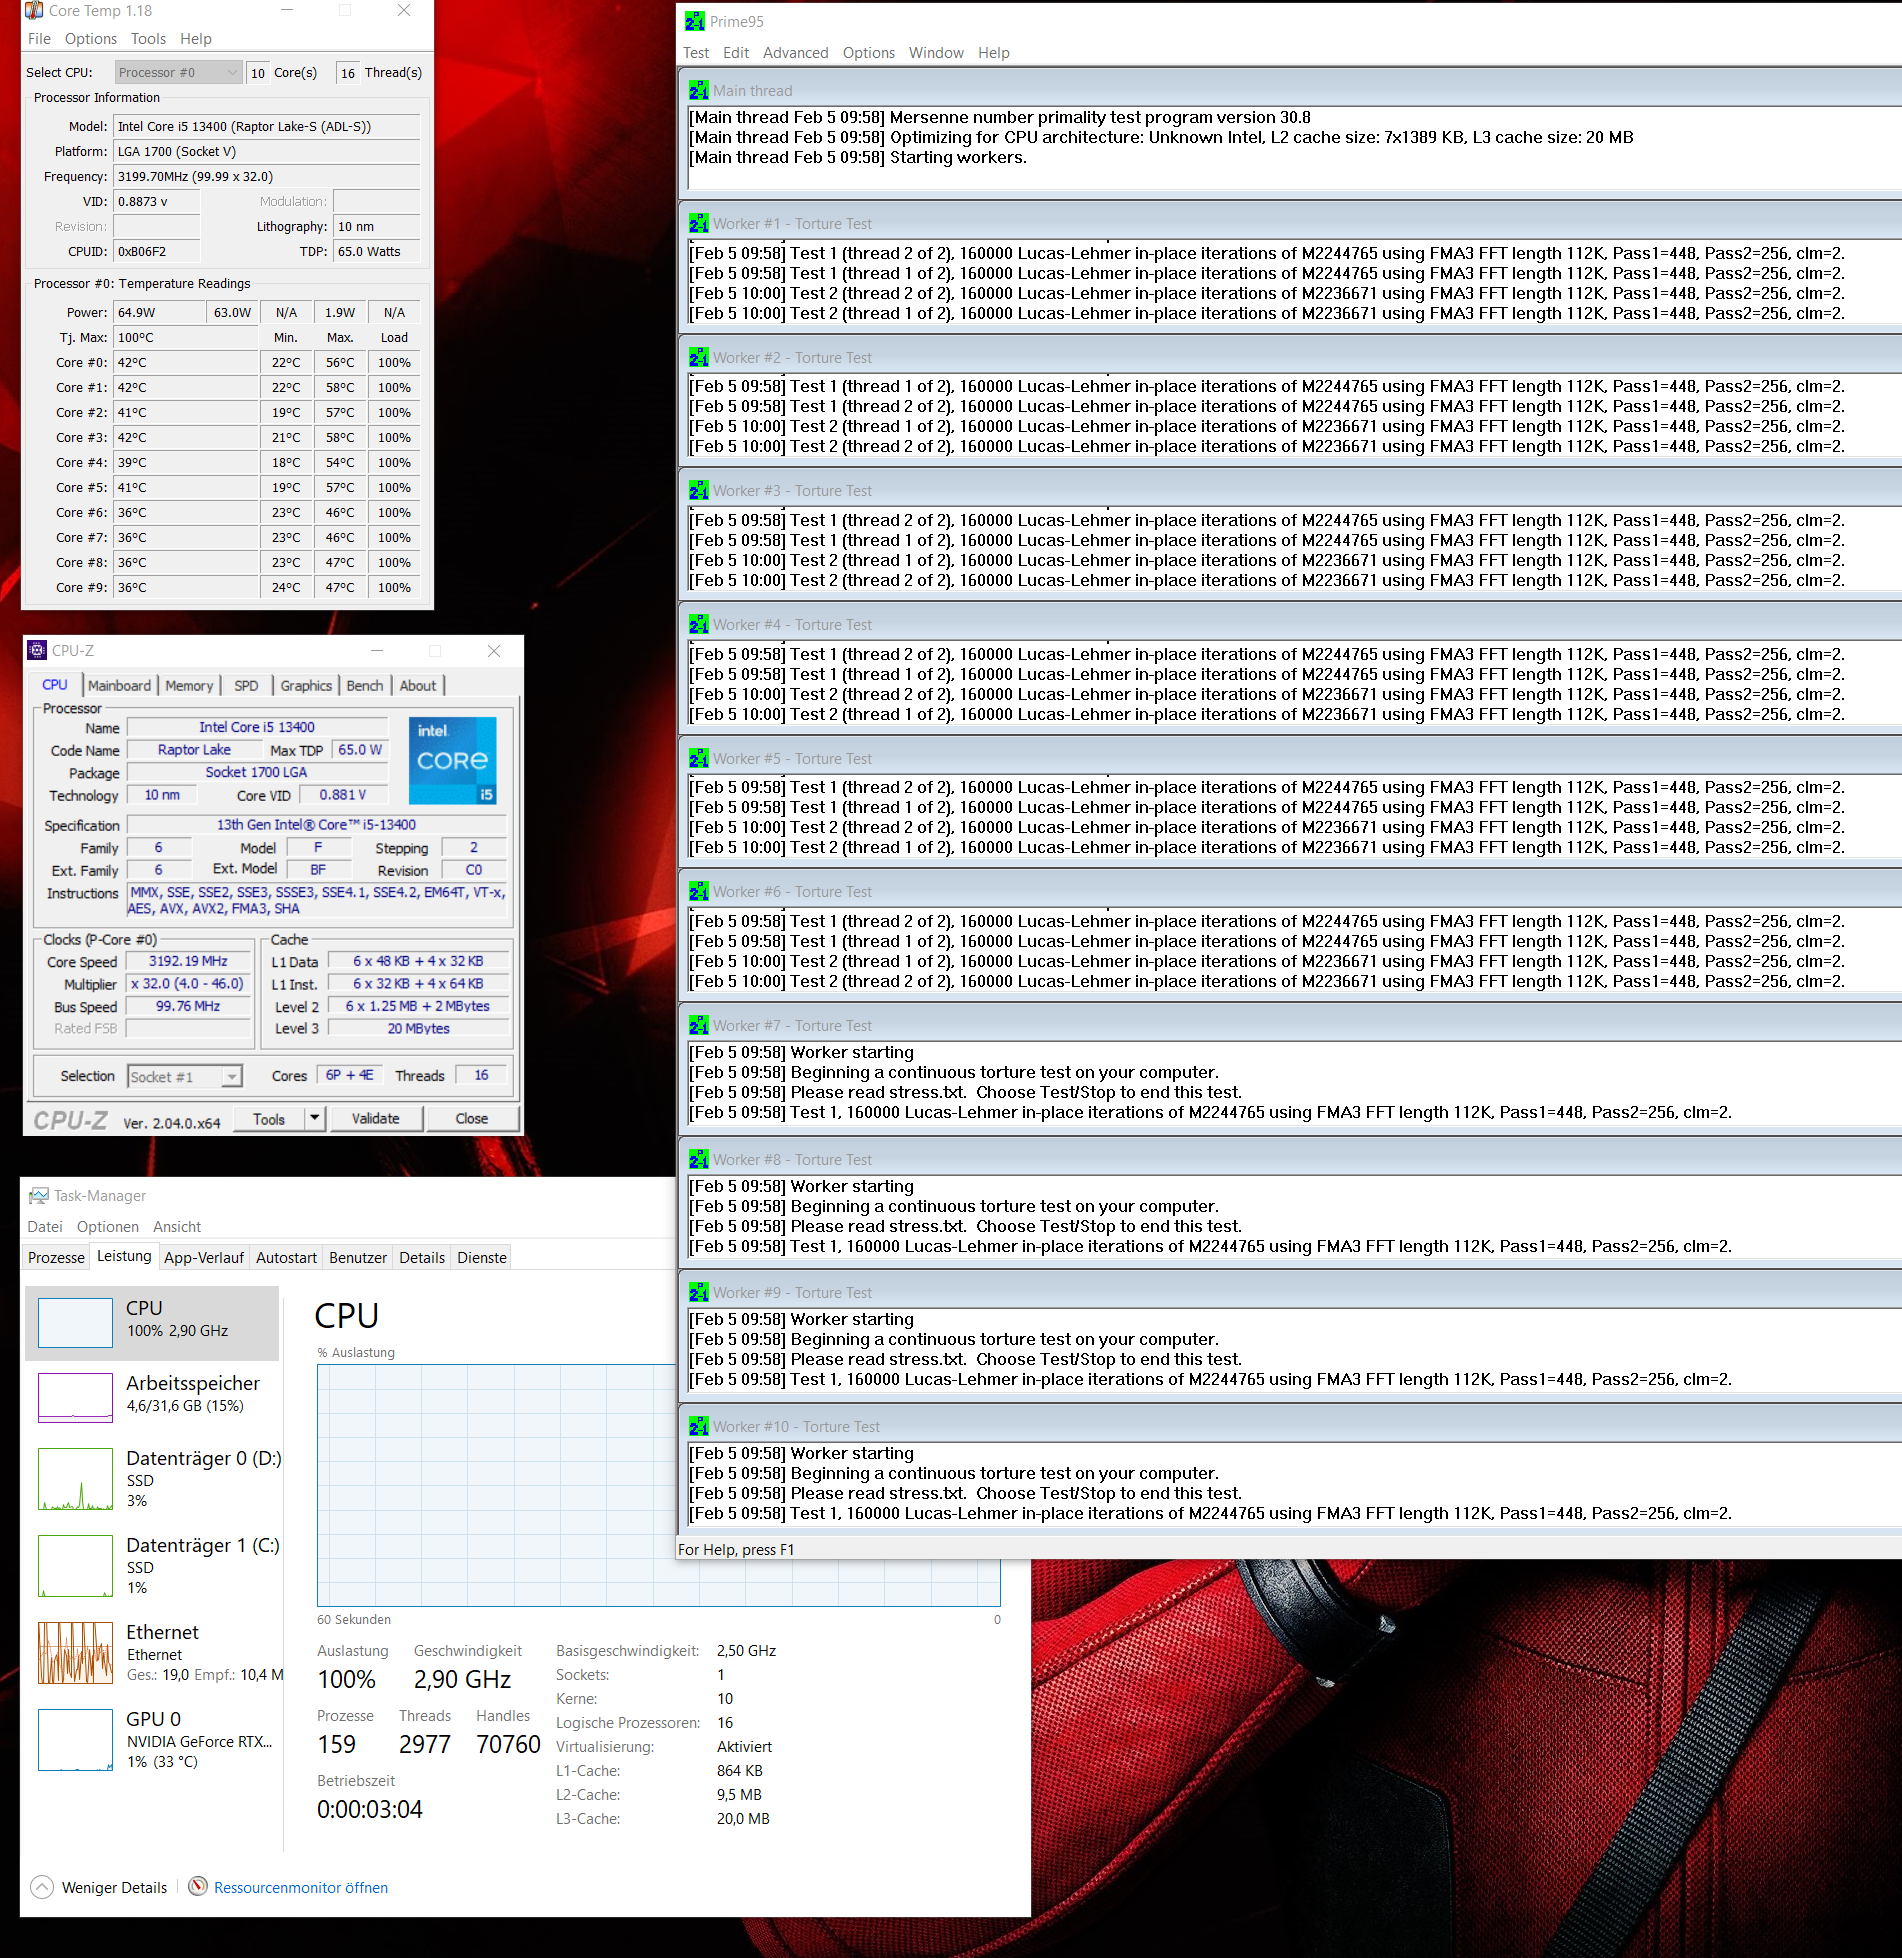Screen dimensions: 1902x1958
Task: Click the Worker #10 Torture Test window icon
Action: 698,1426
